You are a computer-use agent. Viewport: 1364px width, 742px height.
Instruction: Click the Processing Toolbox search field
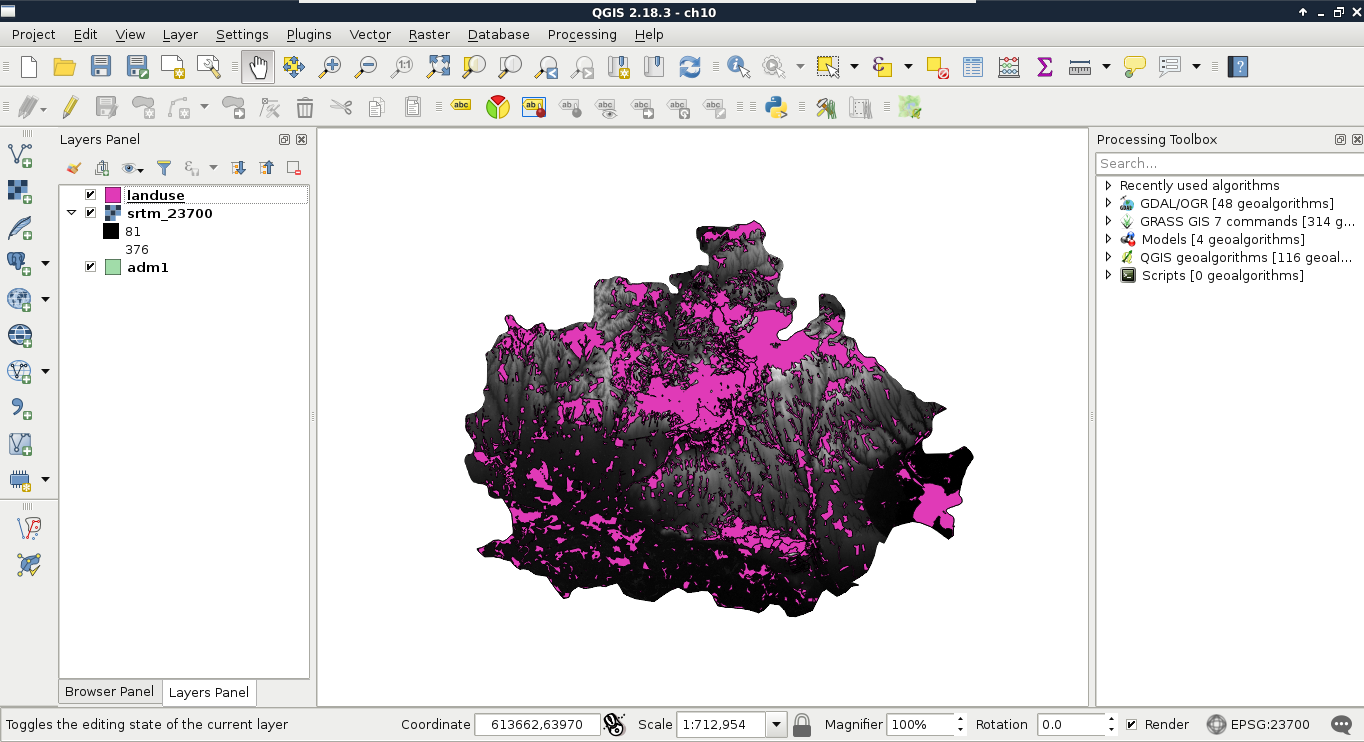coord(1228,163)
